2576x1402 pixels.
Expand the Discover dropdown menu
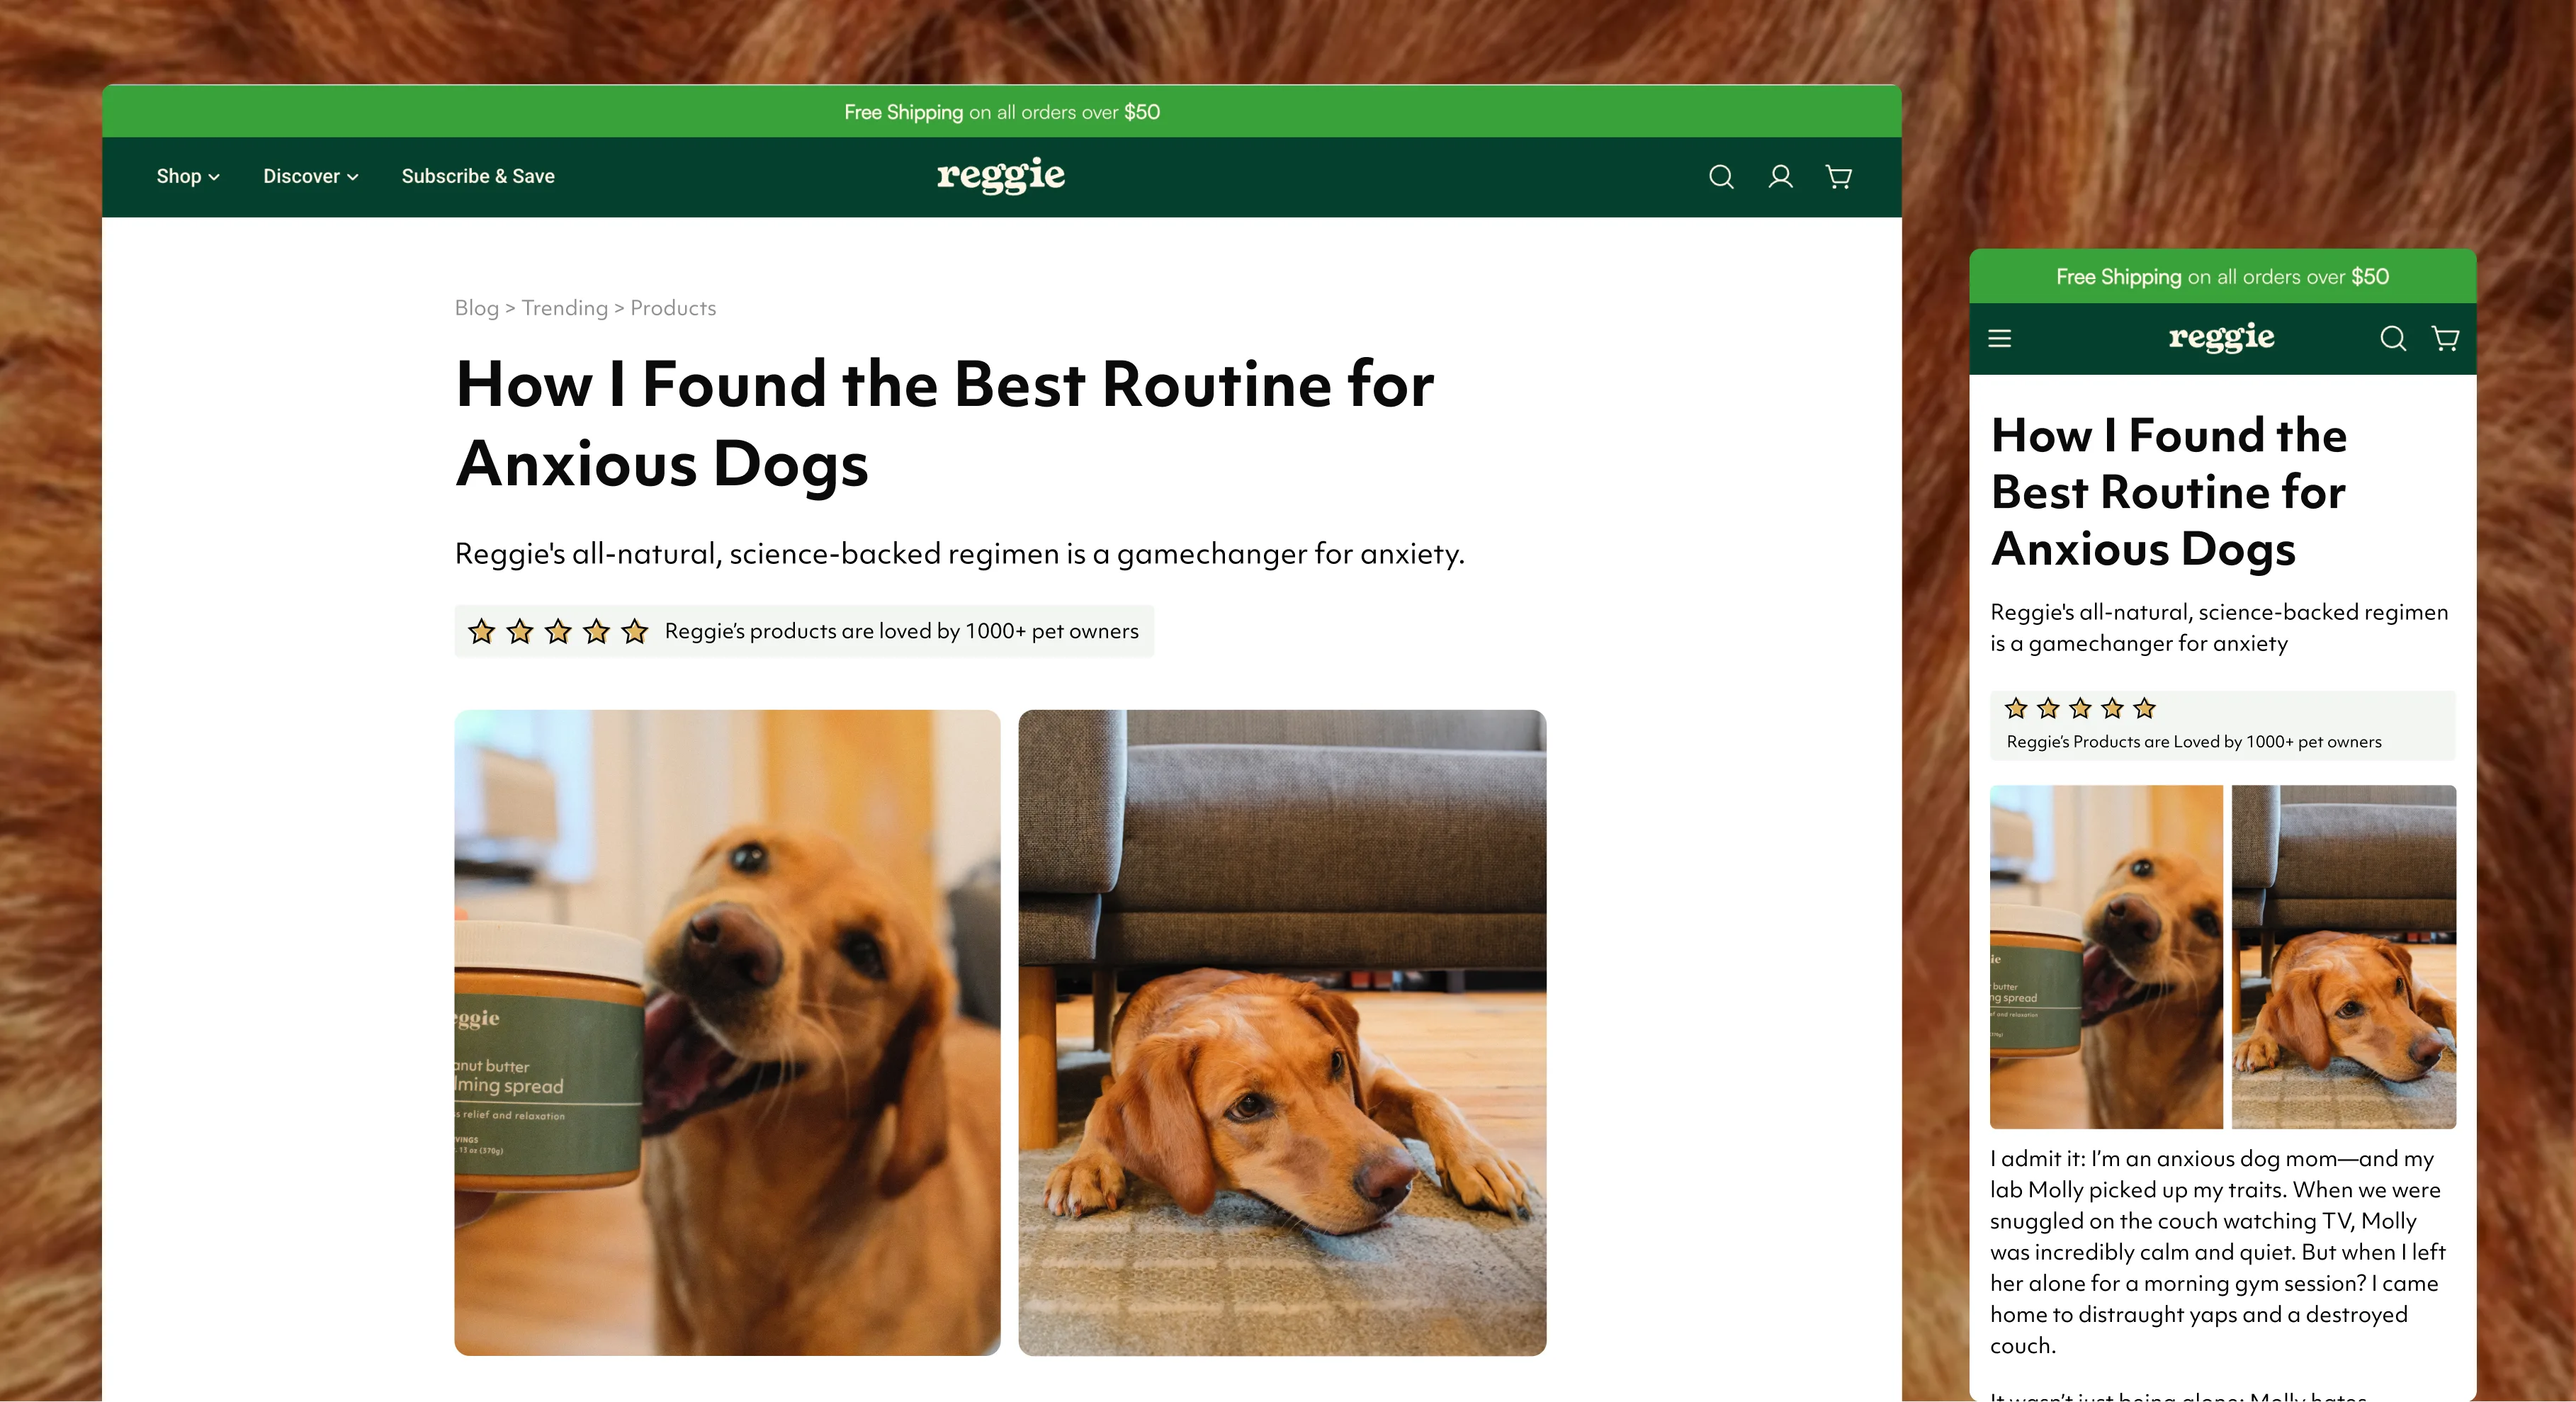(x=311, y=176)
